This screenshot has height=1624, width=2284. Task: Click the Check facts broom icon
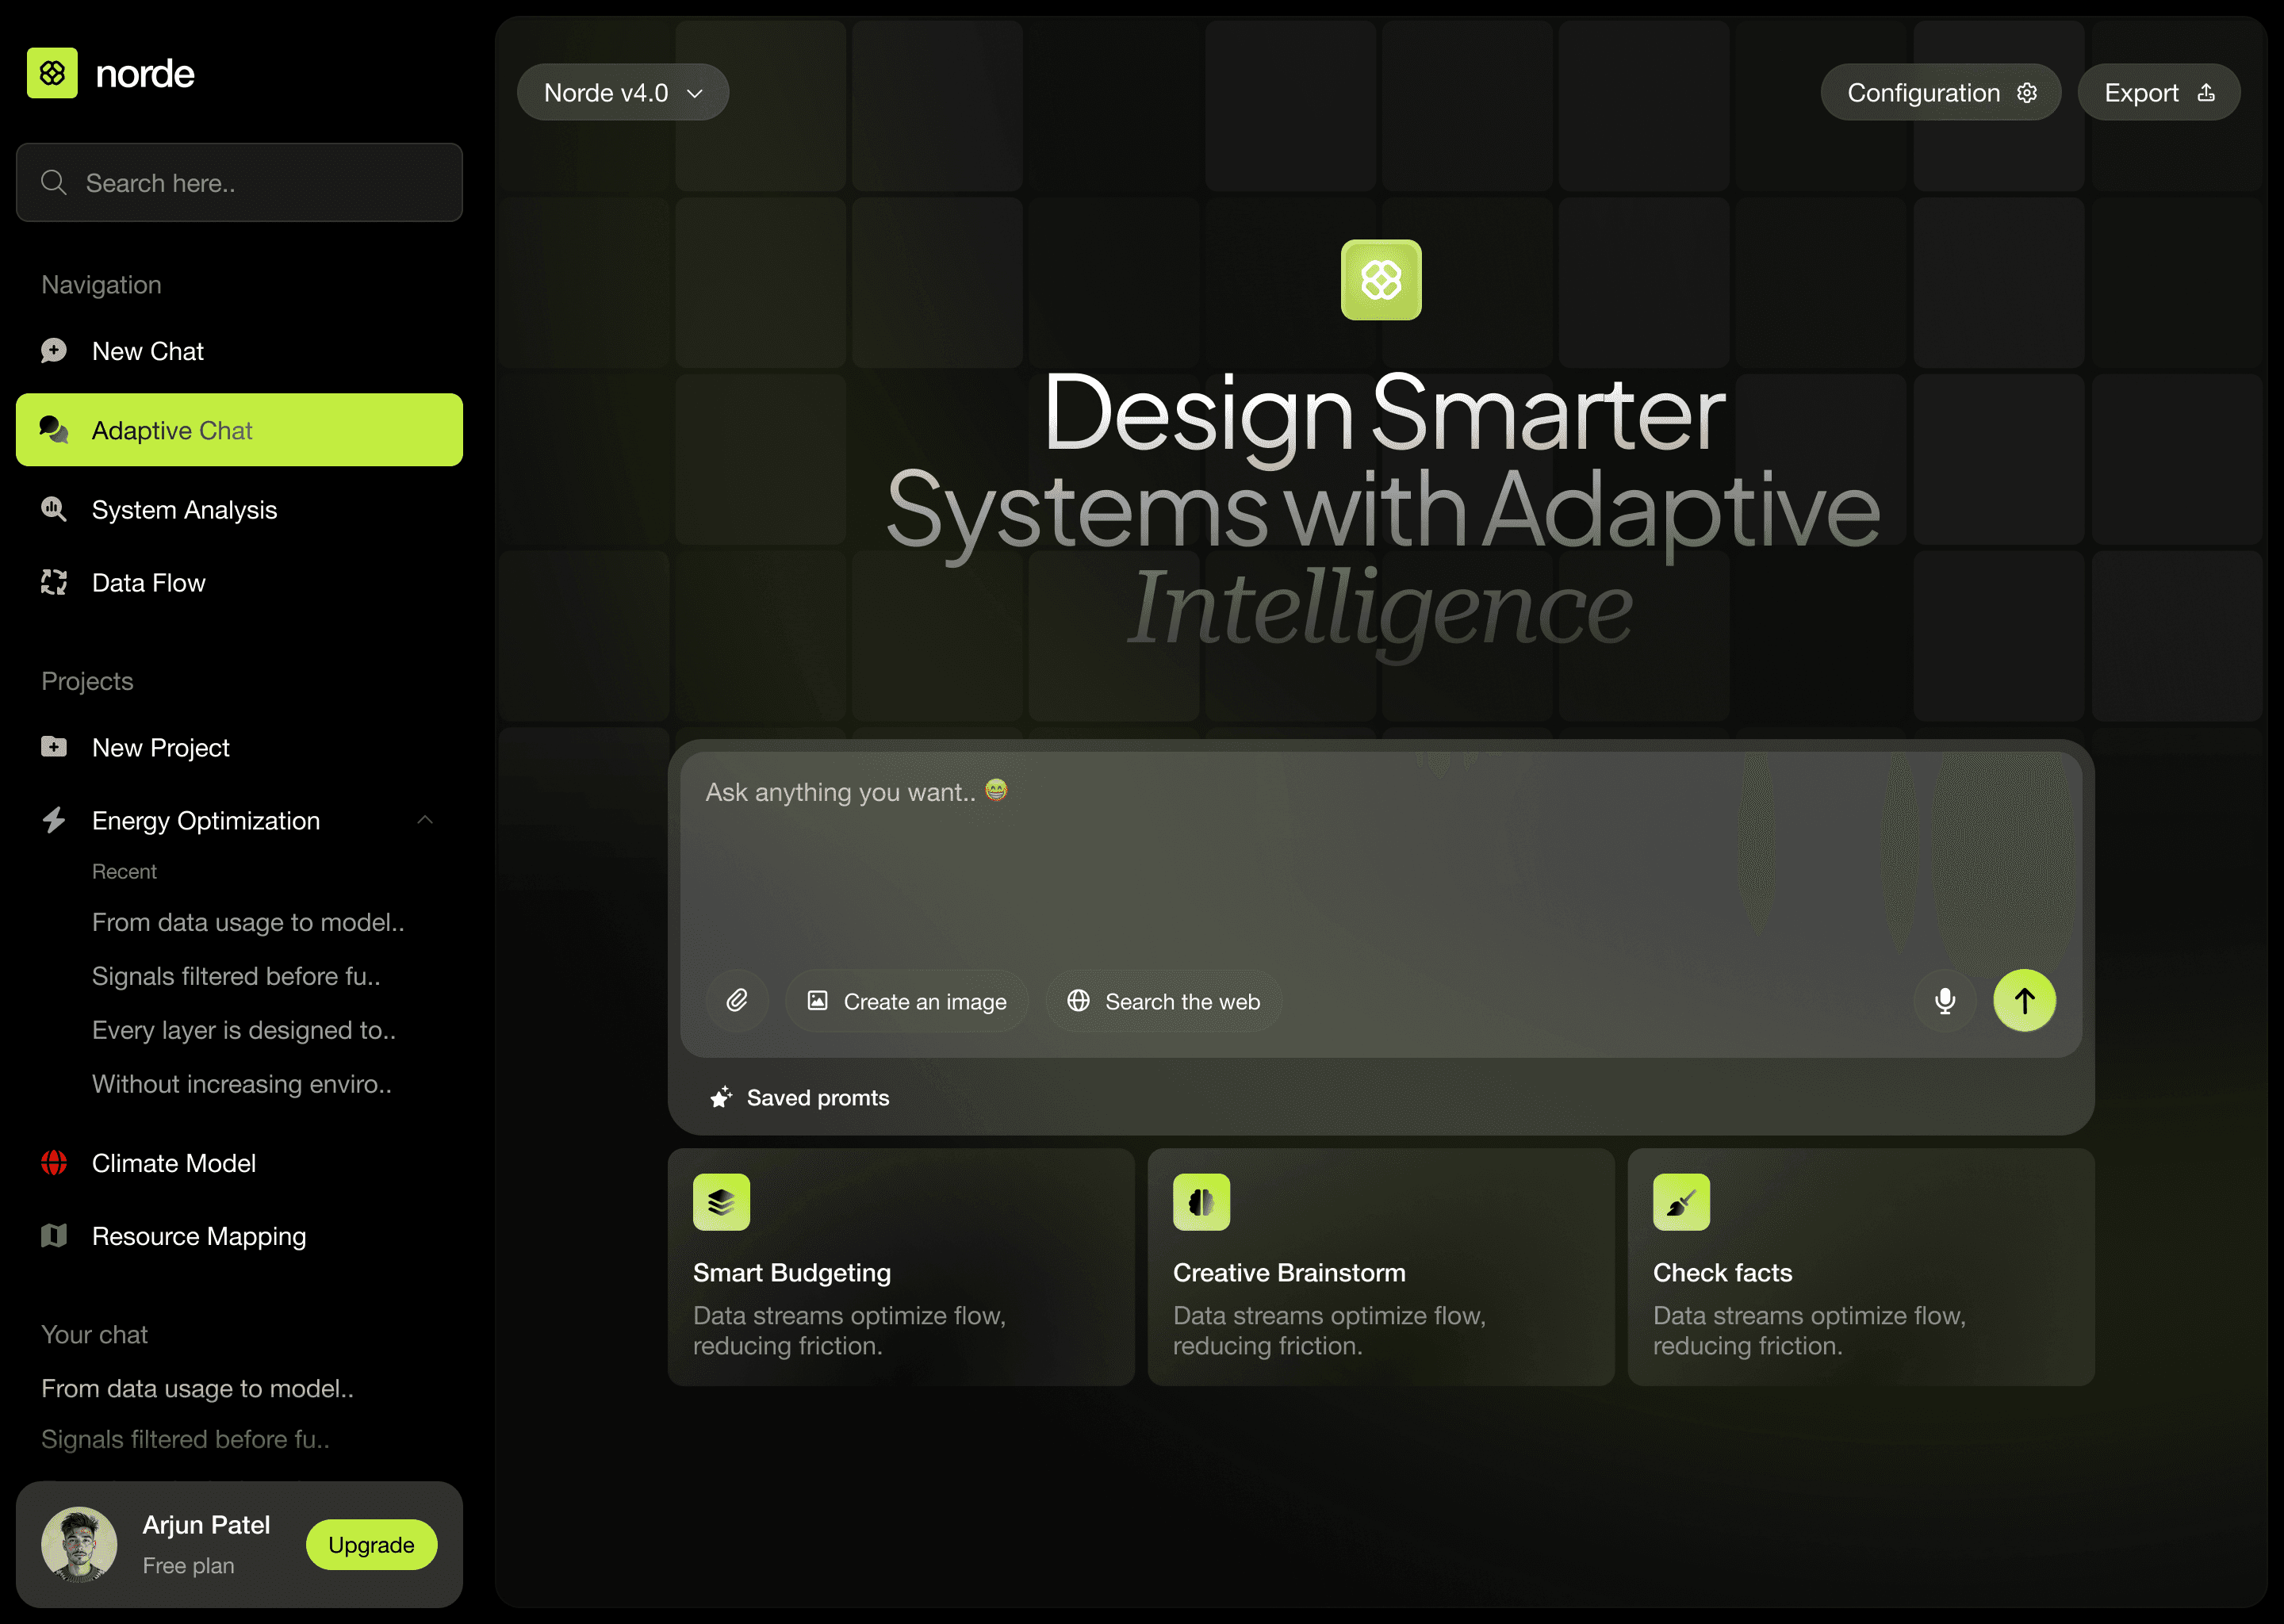pyautogui.click(x=1681, y=1202)
